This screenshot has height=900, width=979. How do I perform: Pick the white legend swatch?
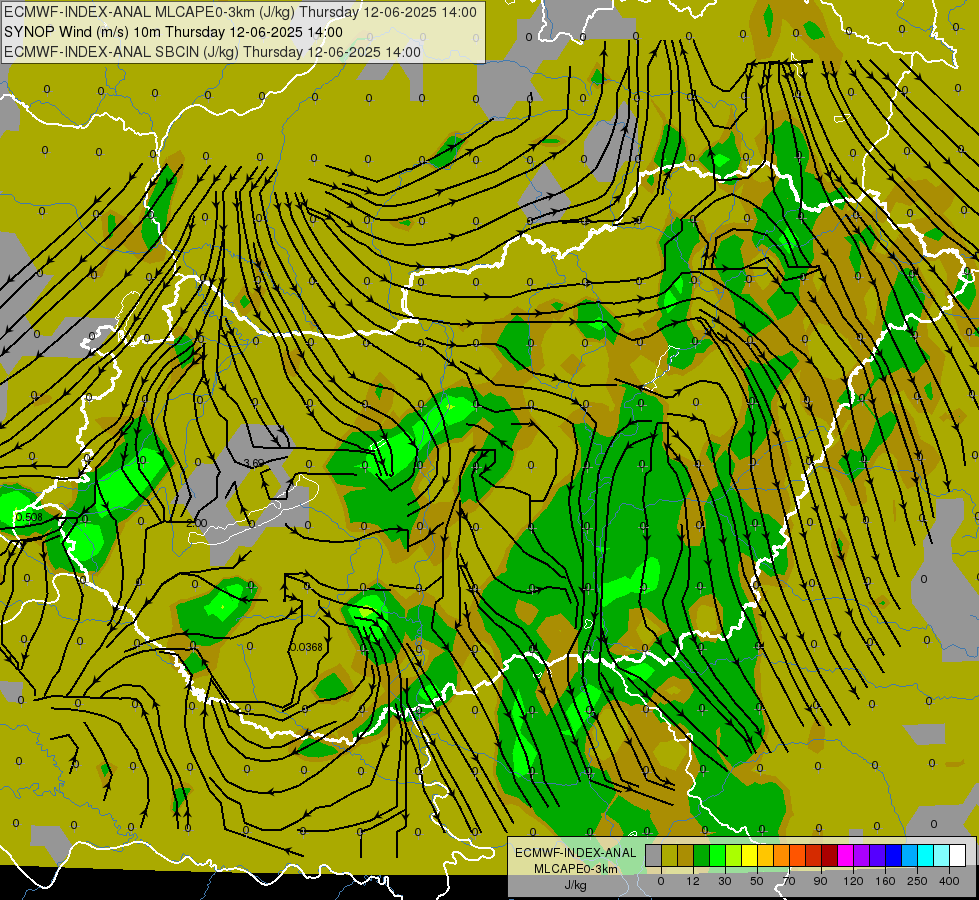tap(958, 855)
